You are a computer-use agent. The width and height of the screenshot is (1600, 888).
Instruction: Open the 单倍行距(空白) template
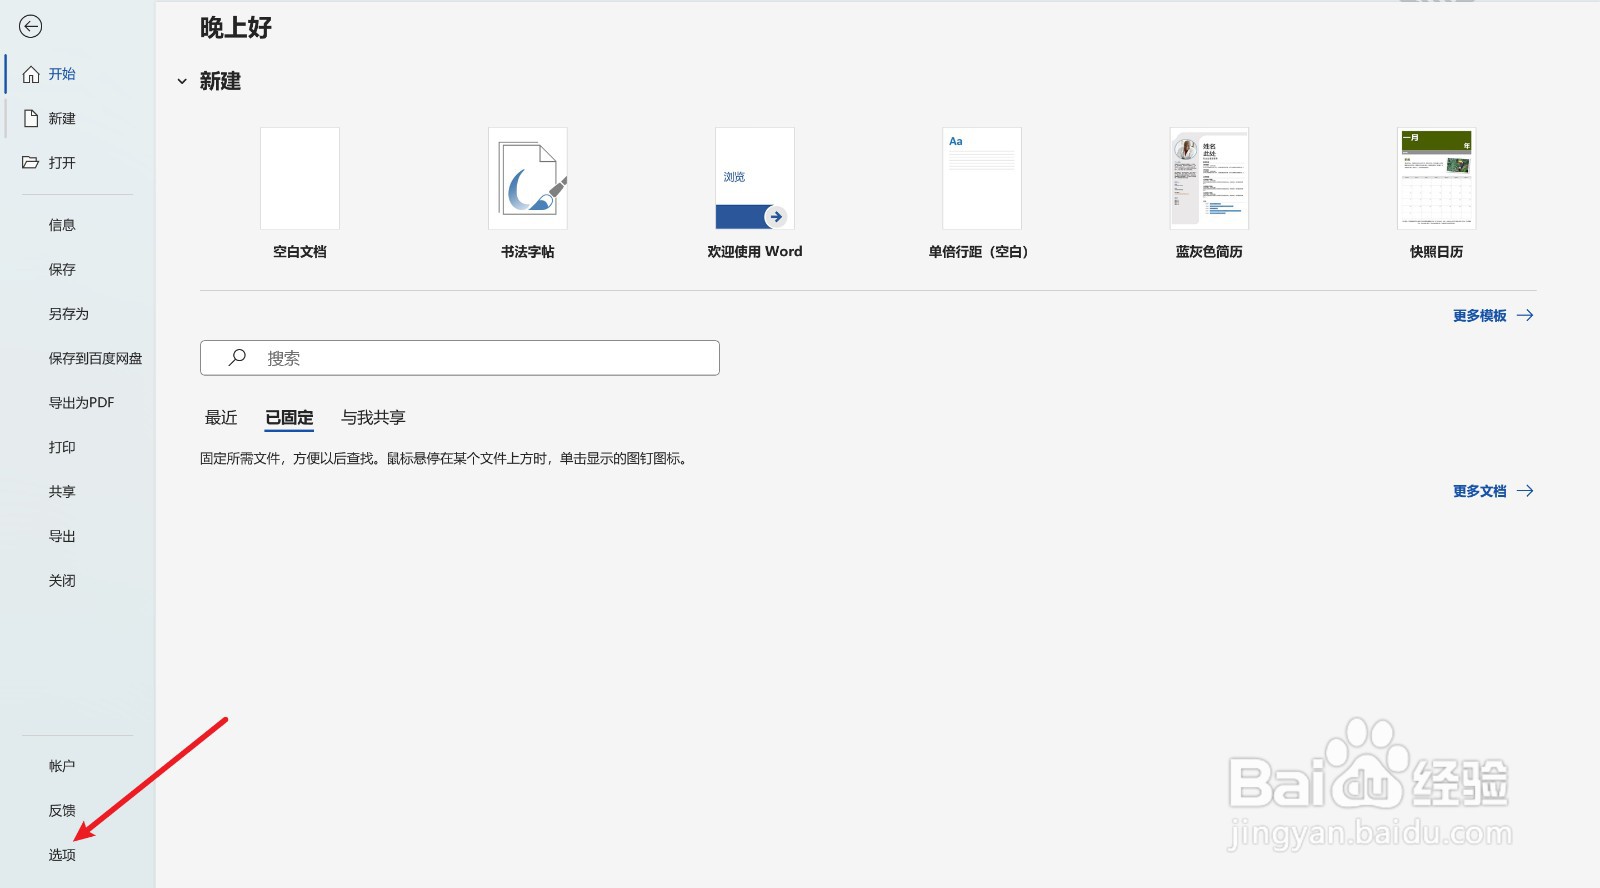click(982, 178)
